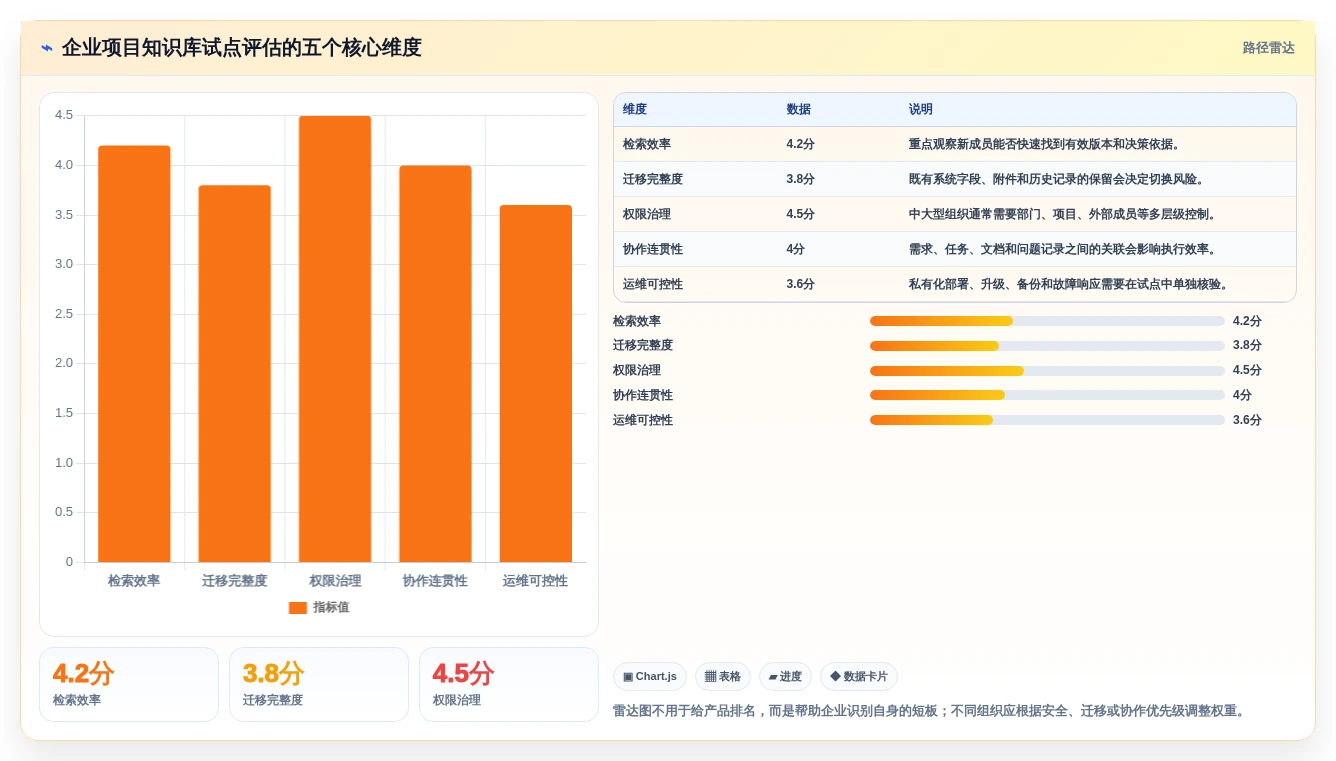Click the page title 企业项目知识库试点评估
Image resolution: width=1336 pixels, height=761 pixels.
coord(241,48)
